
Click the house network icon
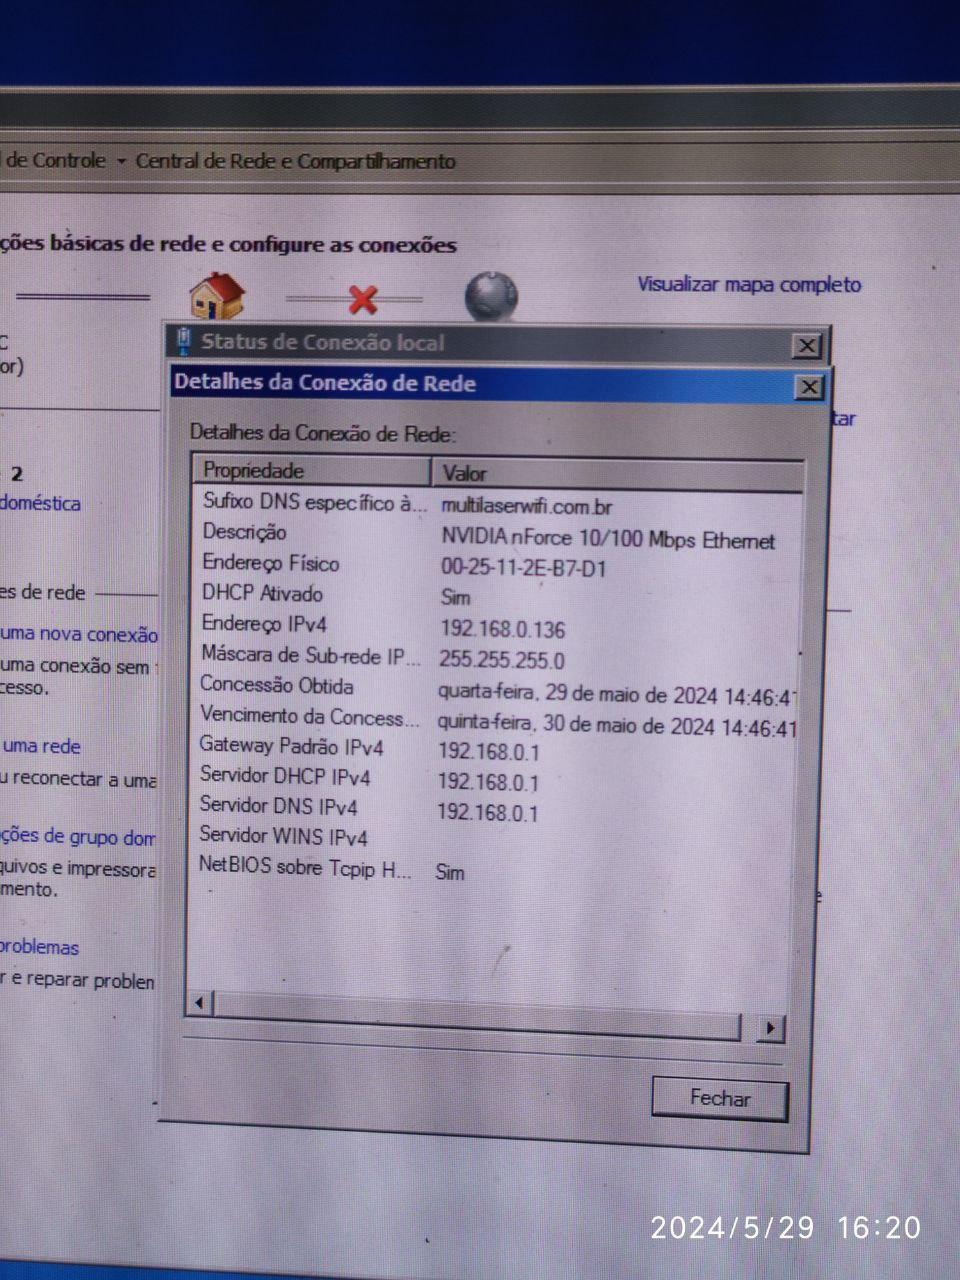[217, 295]
